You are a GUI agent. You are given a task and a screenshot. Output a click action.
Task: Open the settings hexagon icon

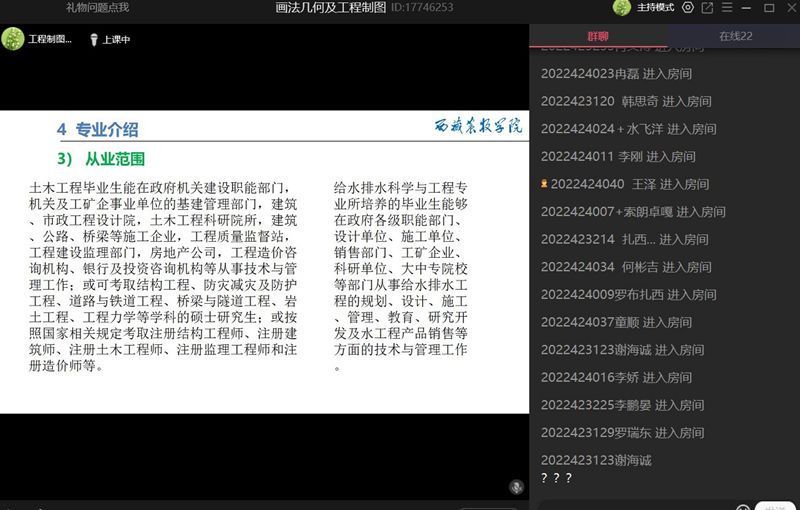coord(687,8)
